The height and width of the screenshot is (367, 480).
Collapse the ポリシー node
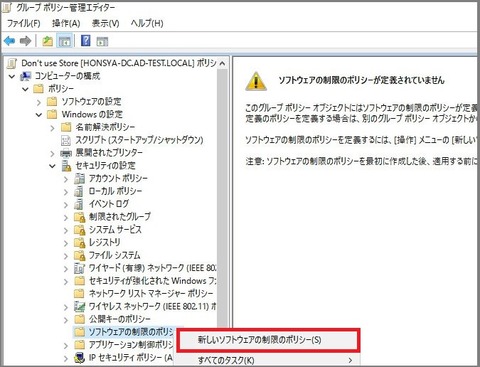25,89
